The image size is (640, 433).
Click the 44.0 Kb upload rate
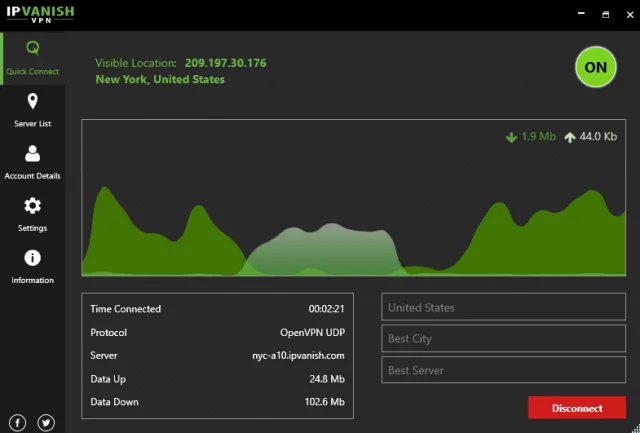(598, 136)
